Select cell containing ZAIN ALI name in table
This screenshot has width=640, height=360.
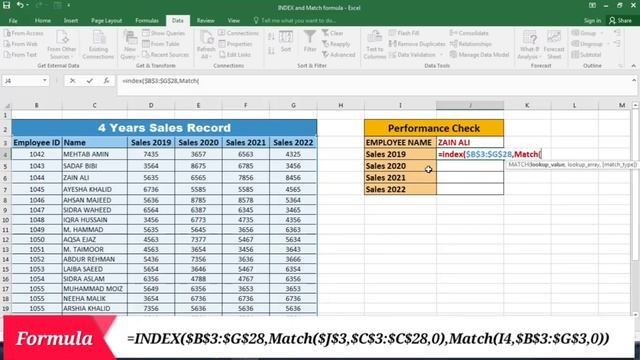point(95,178)
